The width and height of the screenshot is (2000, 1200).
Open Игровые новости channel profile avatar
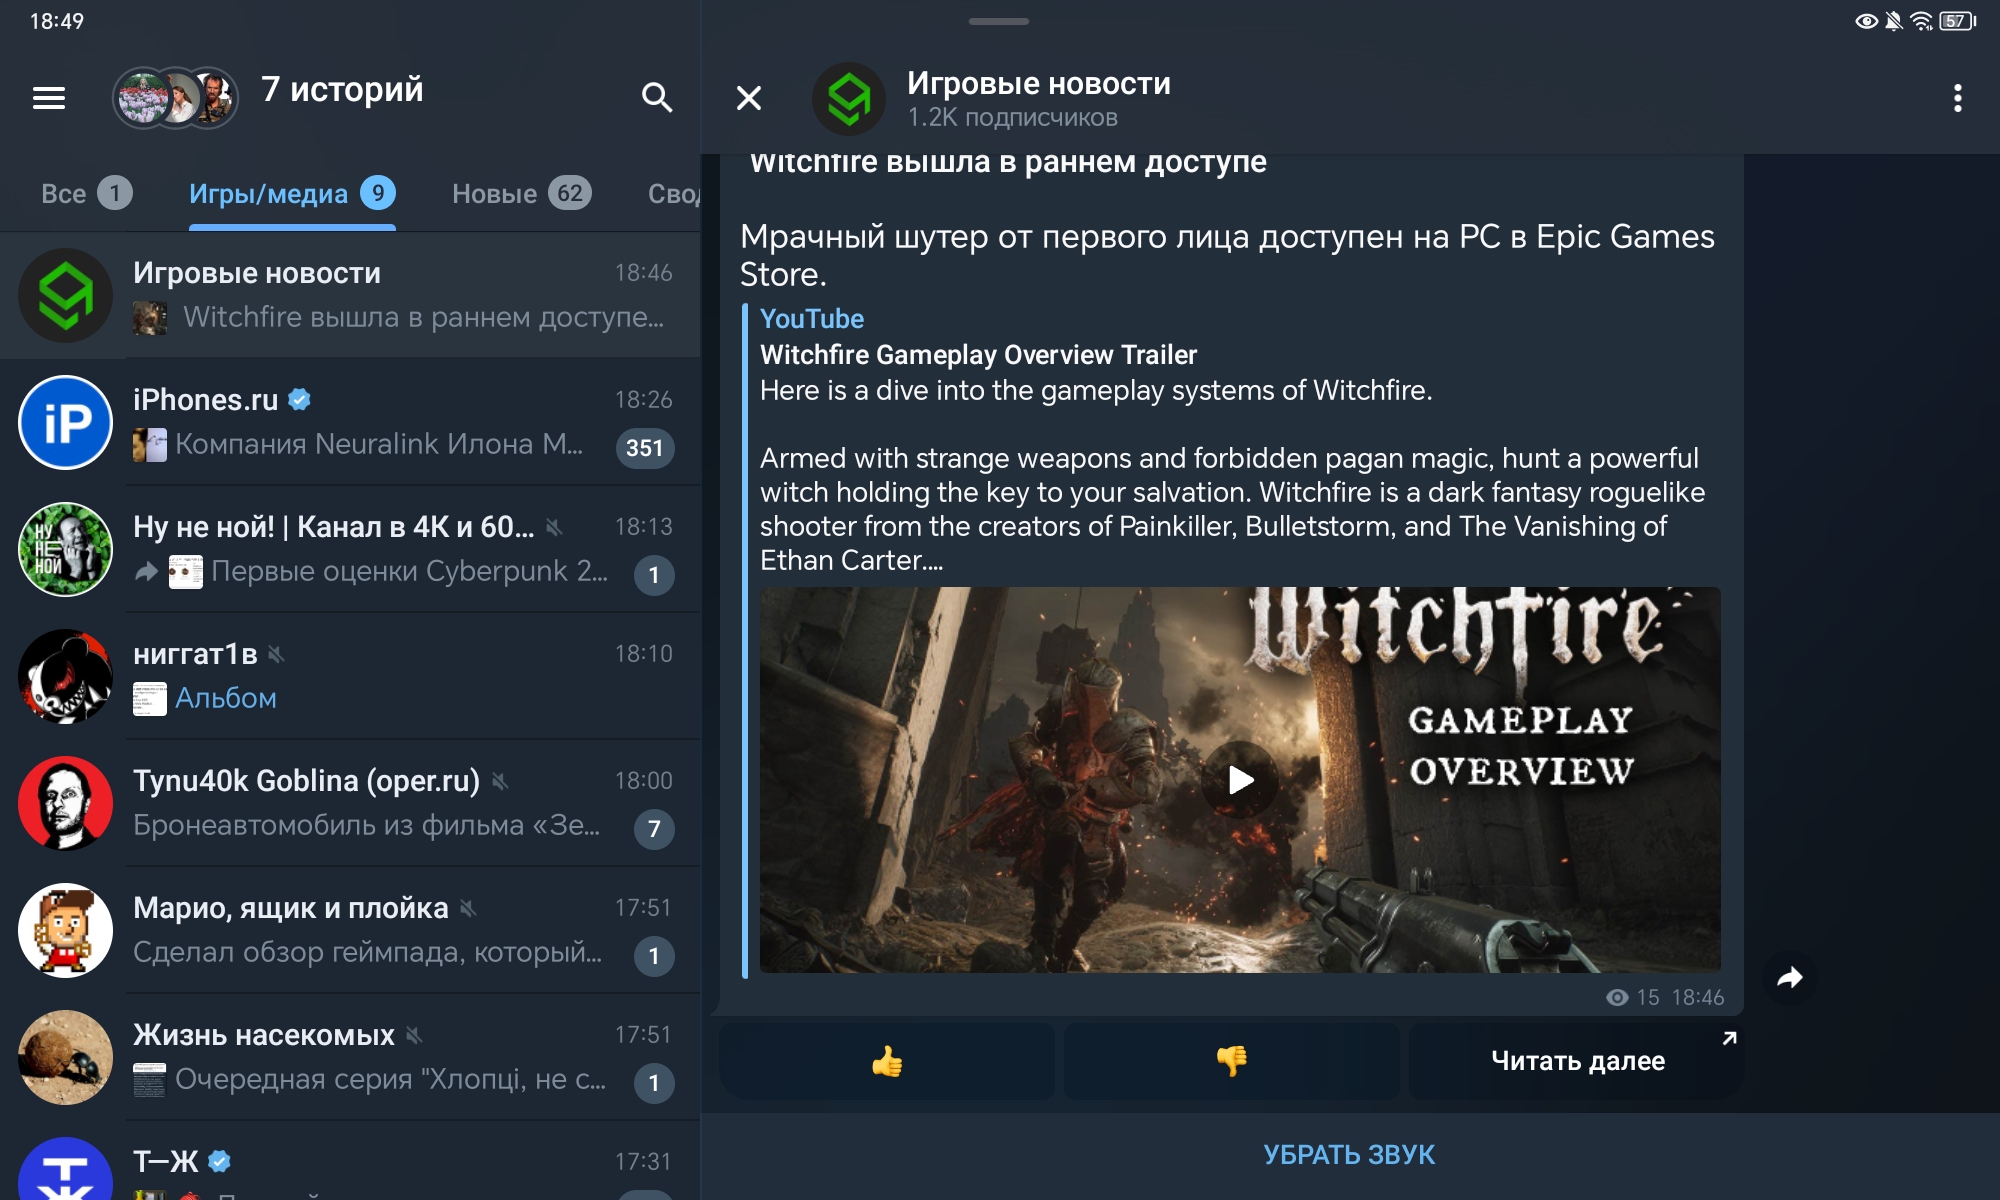[848, 99]
